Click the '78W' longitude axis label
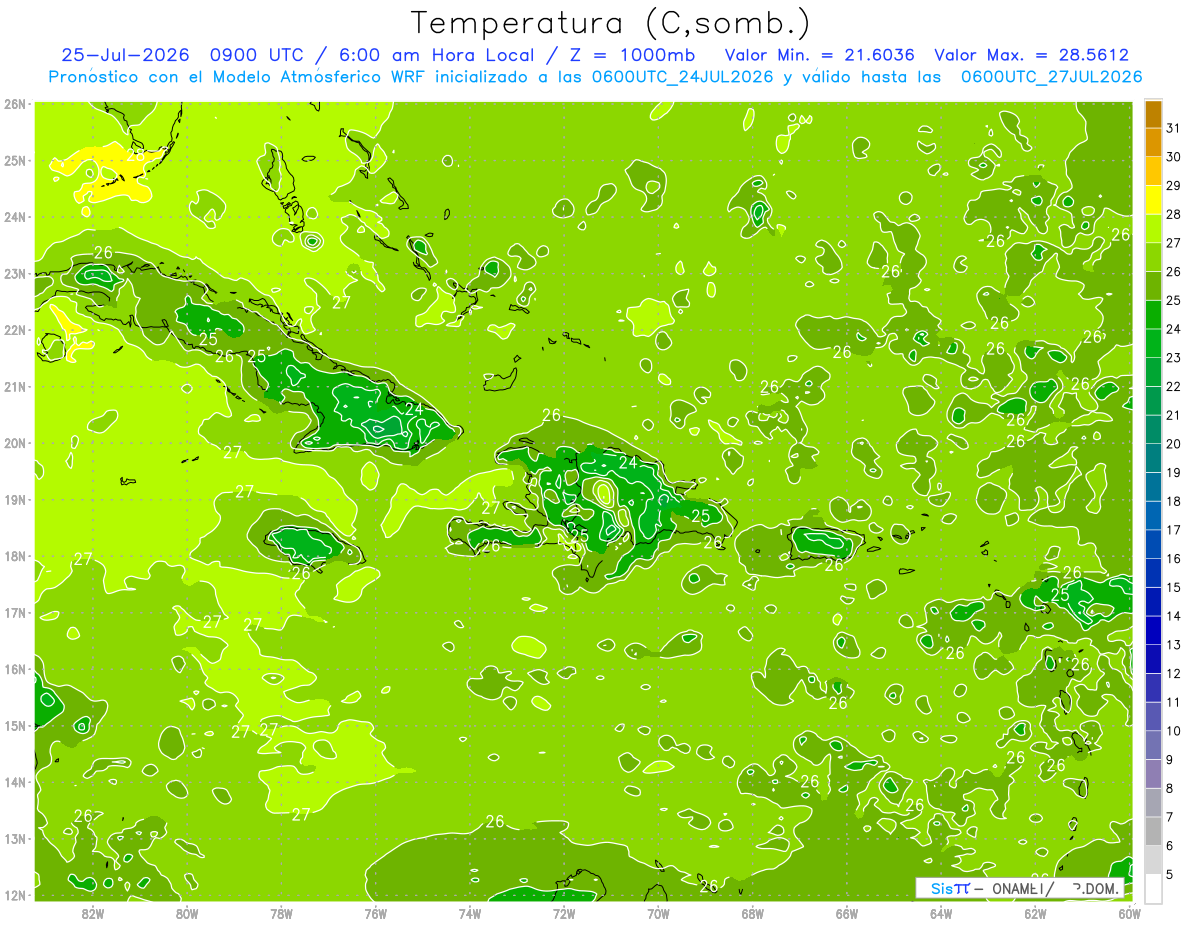This screenshot has height=927, width=1200. click(x=281, y=913)
